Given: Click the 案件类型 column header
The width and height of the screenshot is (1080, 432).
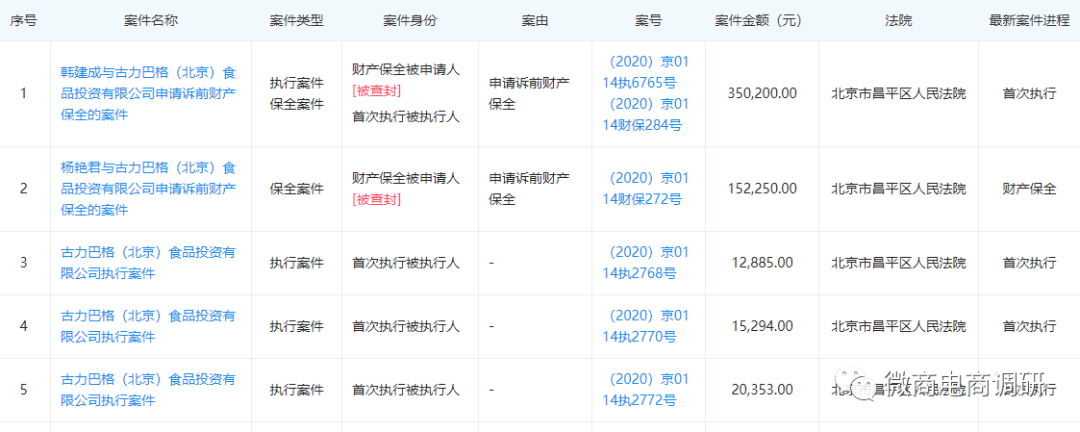Looking at the screenshot, I should click(295, 20).
